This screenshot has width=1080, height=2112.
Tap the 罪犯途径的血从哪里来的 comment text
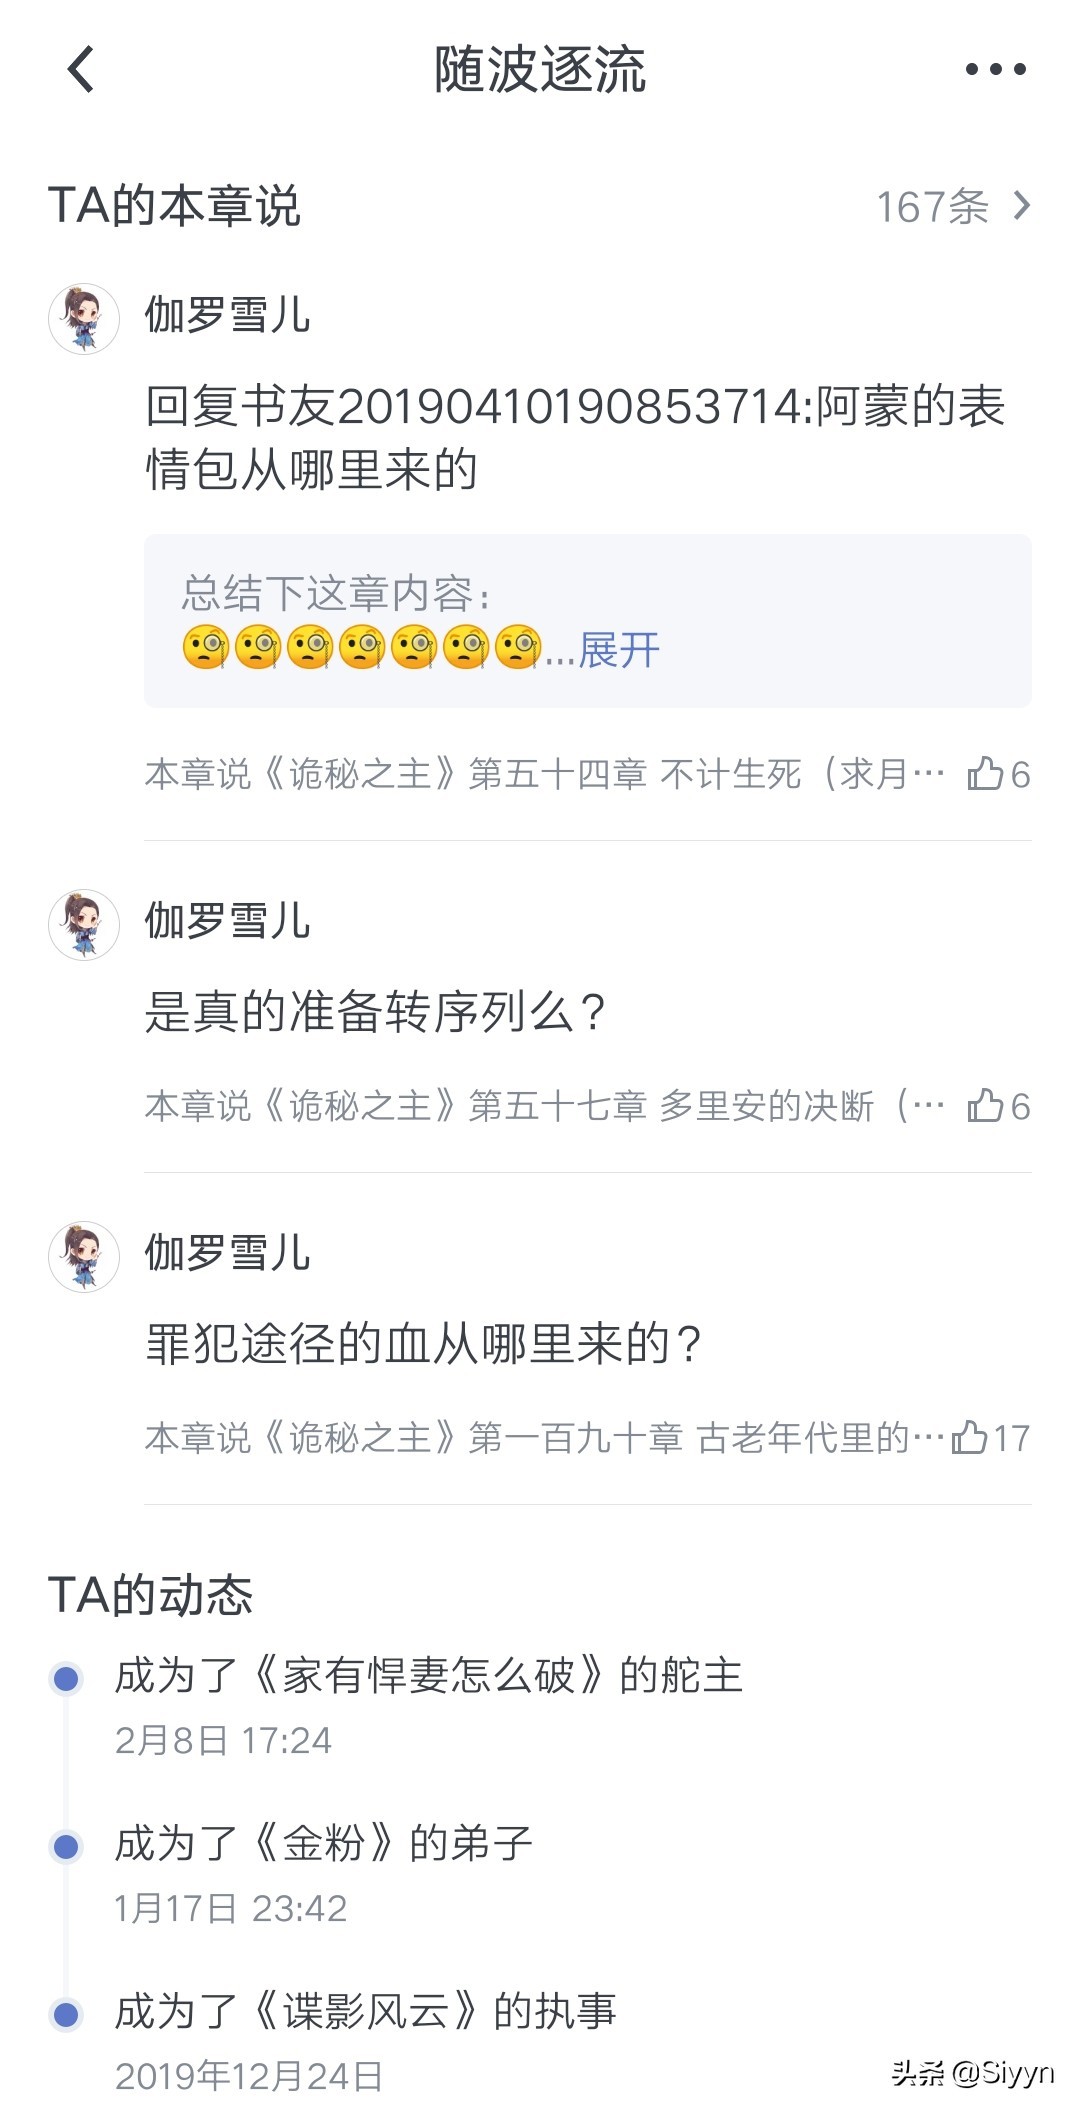coord(424,1344)
